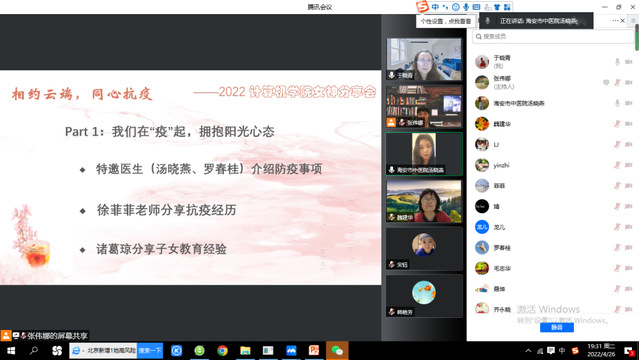Open more options dots on speaking bar

click(x=615, y=20)
